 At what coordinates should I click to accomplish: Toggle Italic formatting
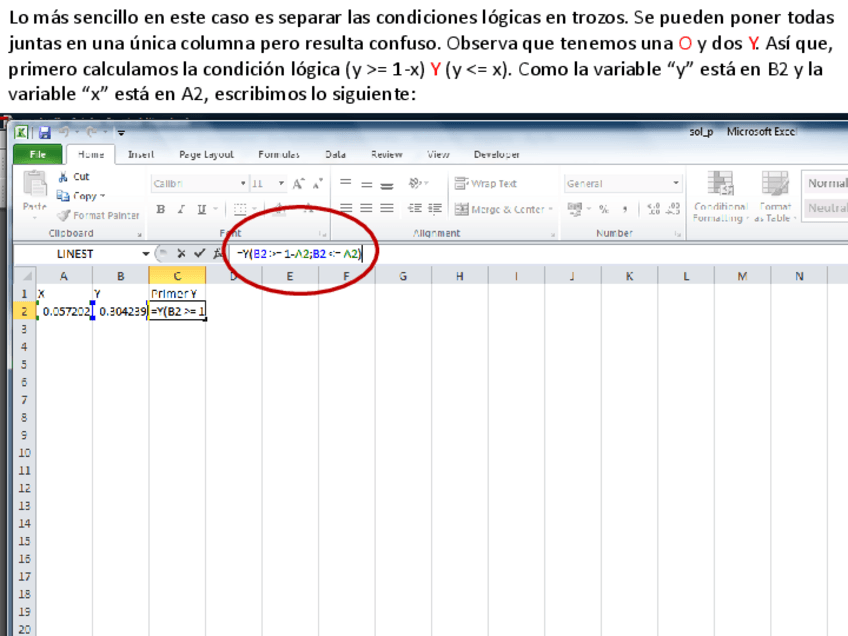click(x=181, y=209)
